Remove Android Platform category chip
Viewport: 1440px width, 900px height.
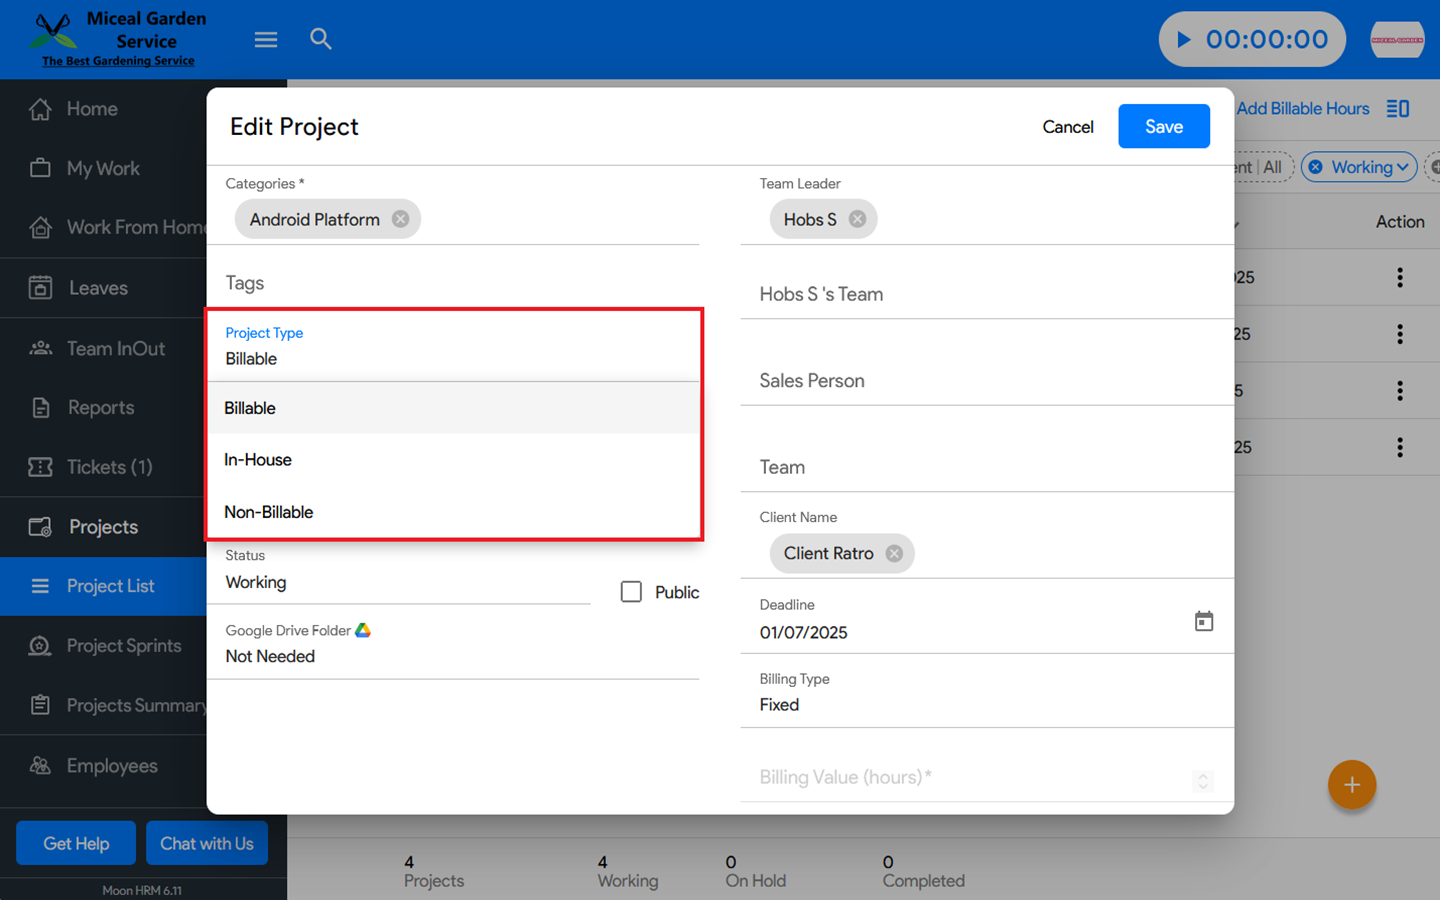click(400, 219)
